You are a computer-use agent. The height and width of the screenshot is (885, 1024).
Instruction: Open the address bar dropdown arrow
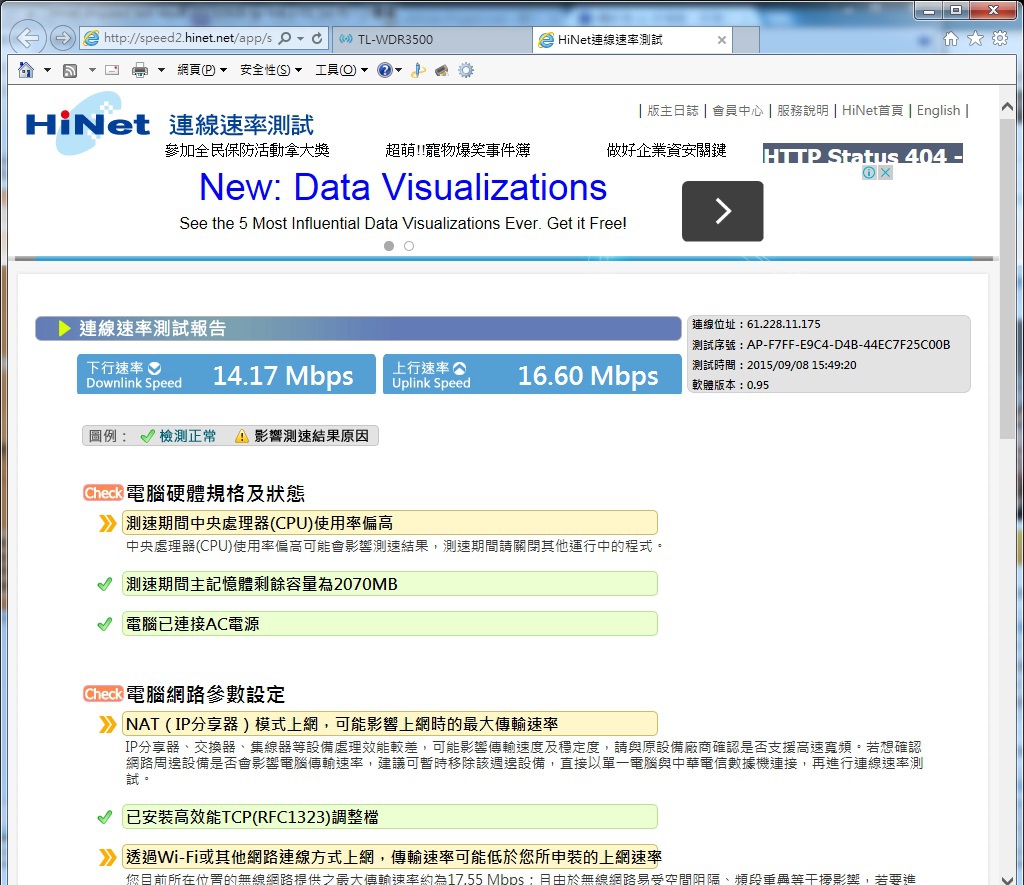tap(300, 39)
